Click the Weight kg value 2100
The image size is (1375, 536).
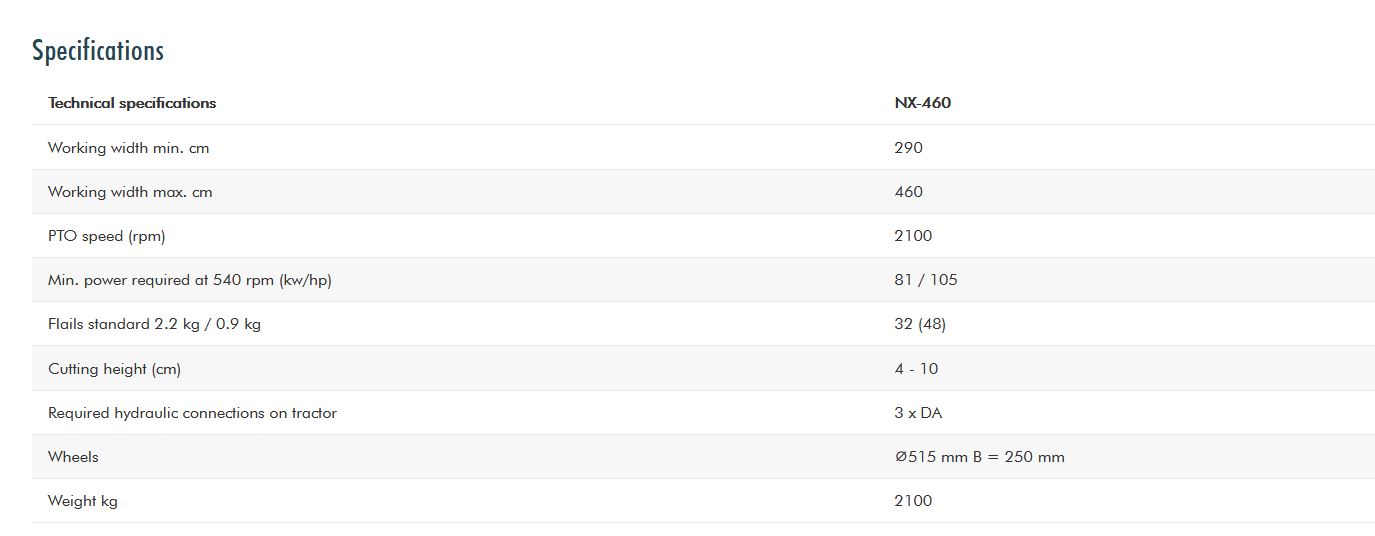[x=913, y=501]
